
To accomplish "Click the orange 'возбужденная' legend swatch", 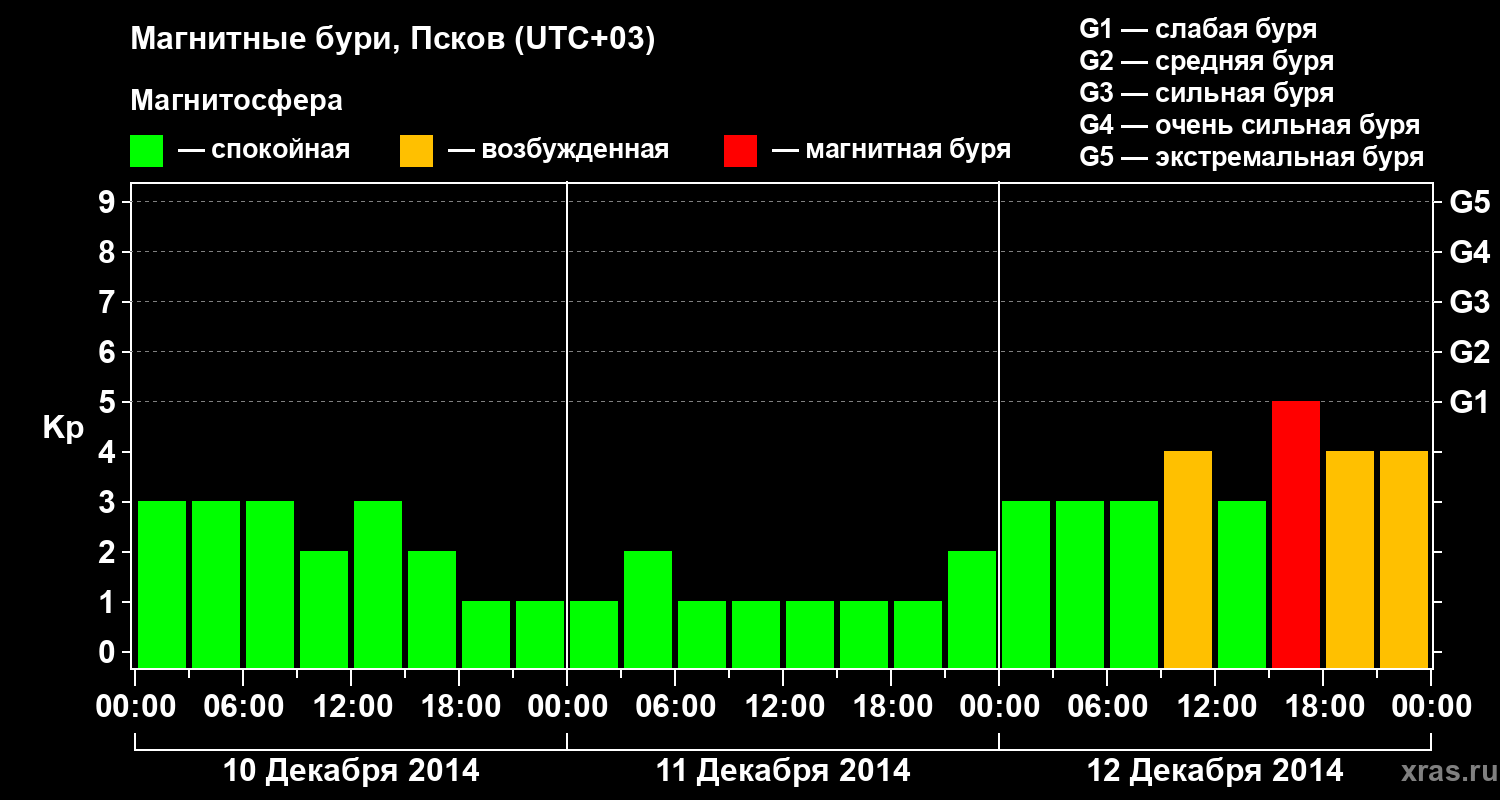I will [416, 151].
